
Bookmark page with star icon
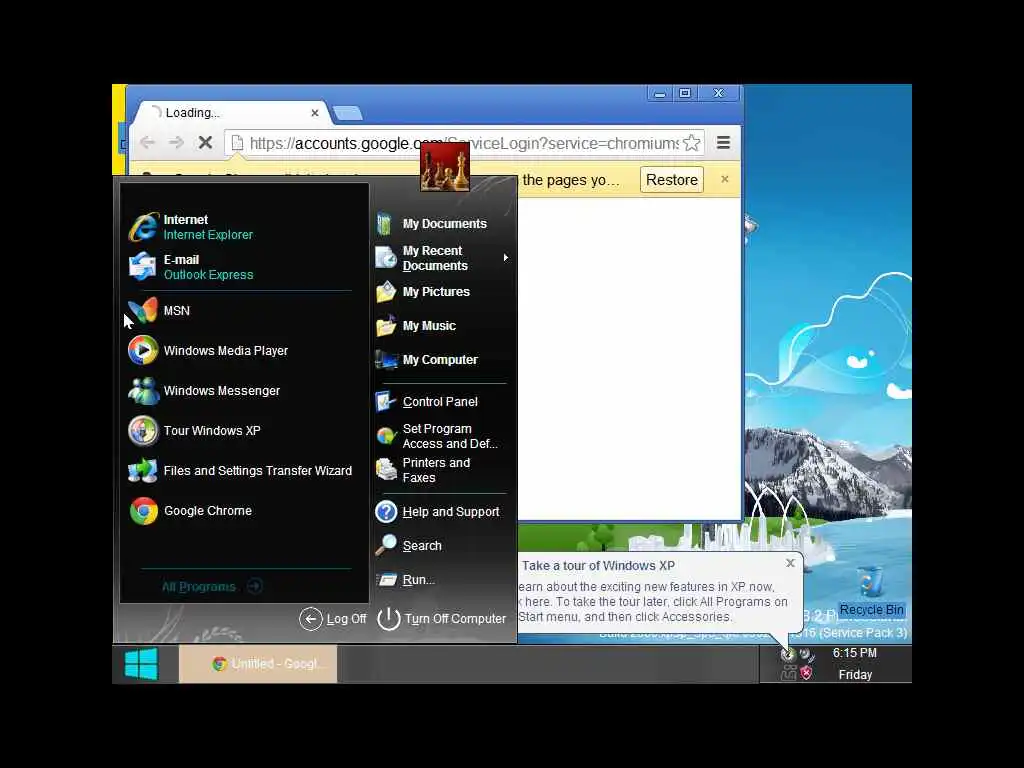click(692, 143)
